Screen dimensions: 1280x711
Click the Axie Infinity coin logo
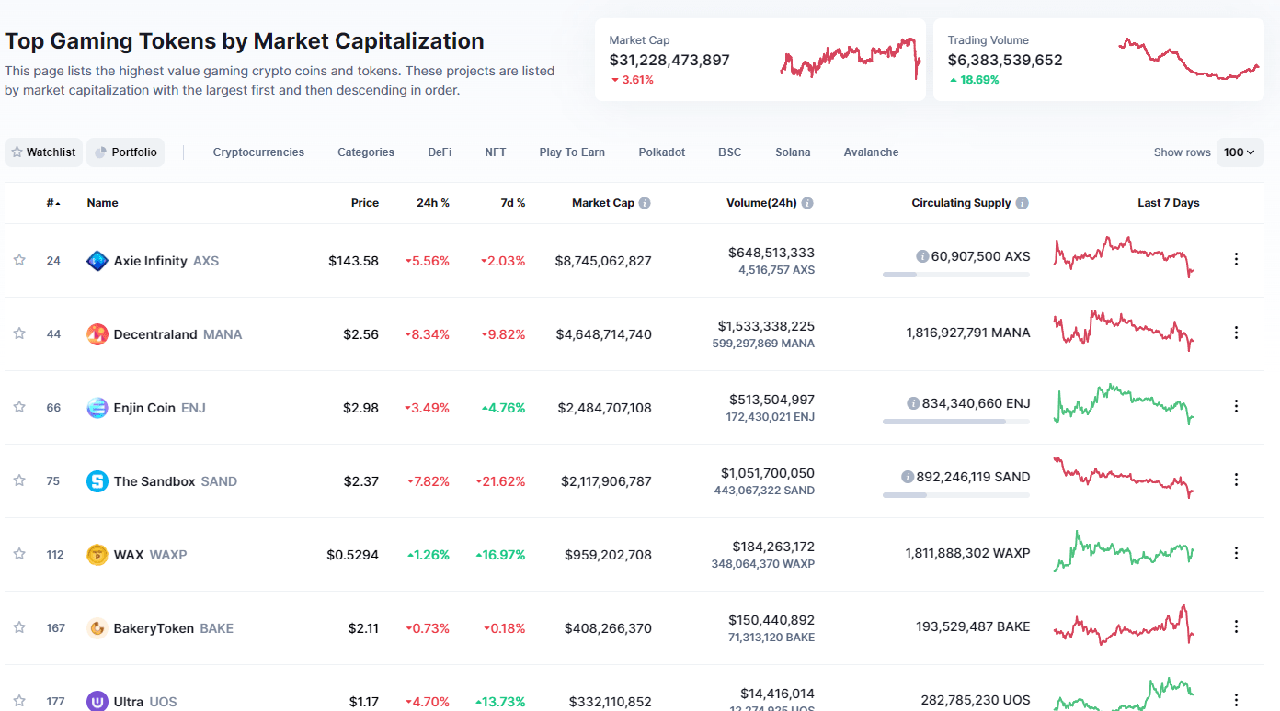click(97, 259)
